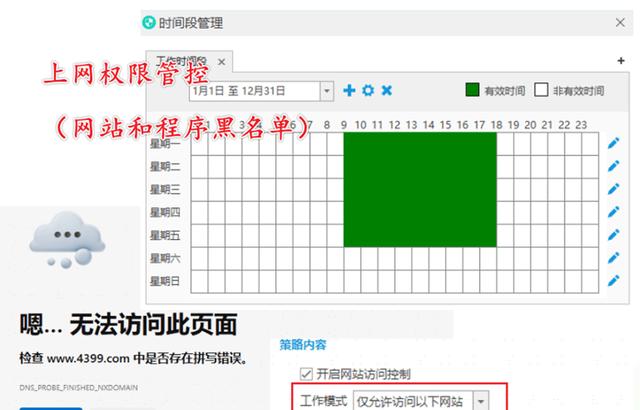This screenshot has width=640, height=410.
Task: Click the 非有效时间 legend label
Action: tap(578, 91)
